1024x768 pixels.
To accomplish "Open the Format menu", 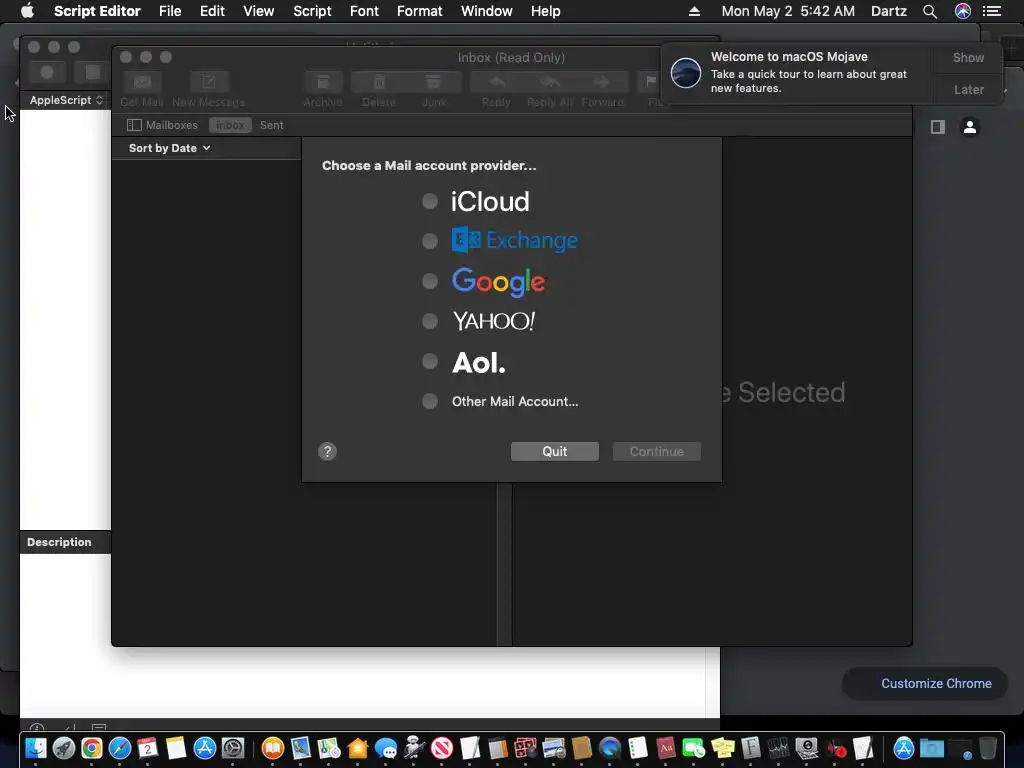I will [419, 11].
